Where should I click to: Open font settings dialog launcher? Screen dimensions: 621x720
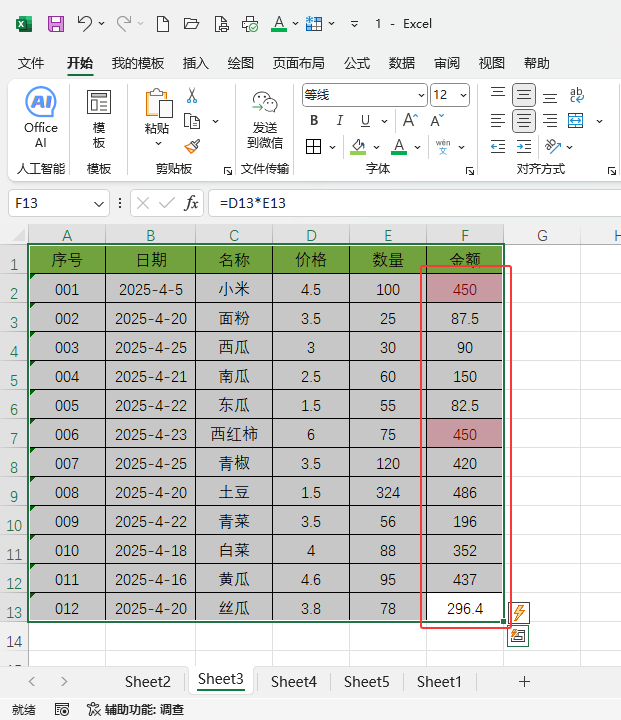[x=469, y=171]
